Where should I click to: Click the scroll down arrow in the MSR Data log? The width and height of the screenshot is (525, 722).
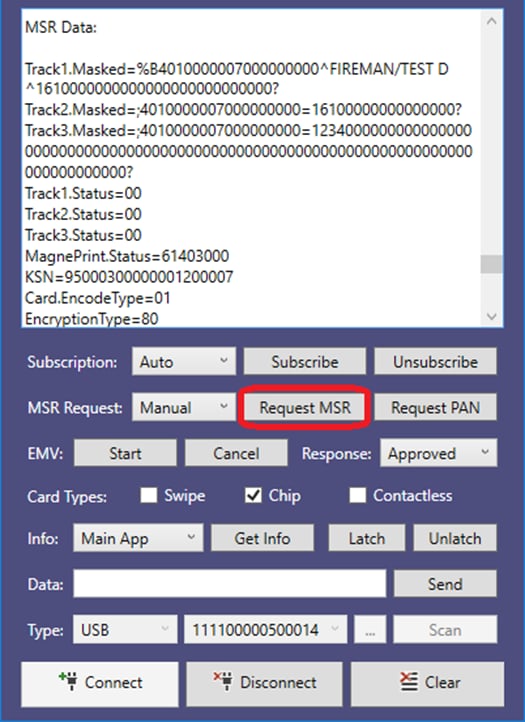[x=491, y=316]
